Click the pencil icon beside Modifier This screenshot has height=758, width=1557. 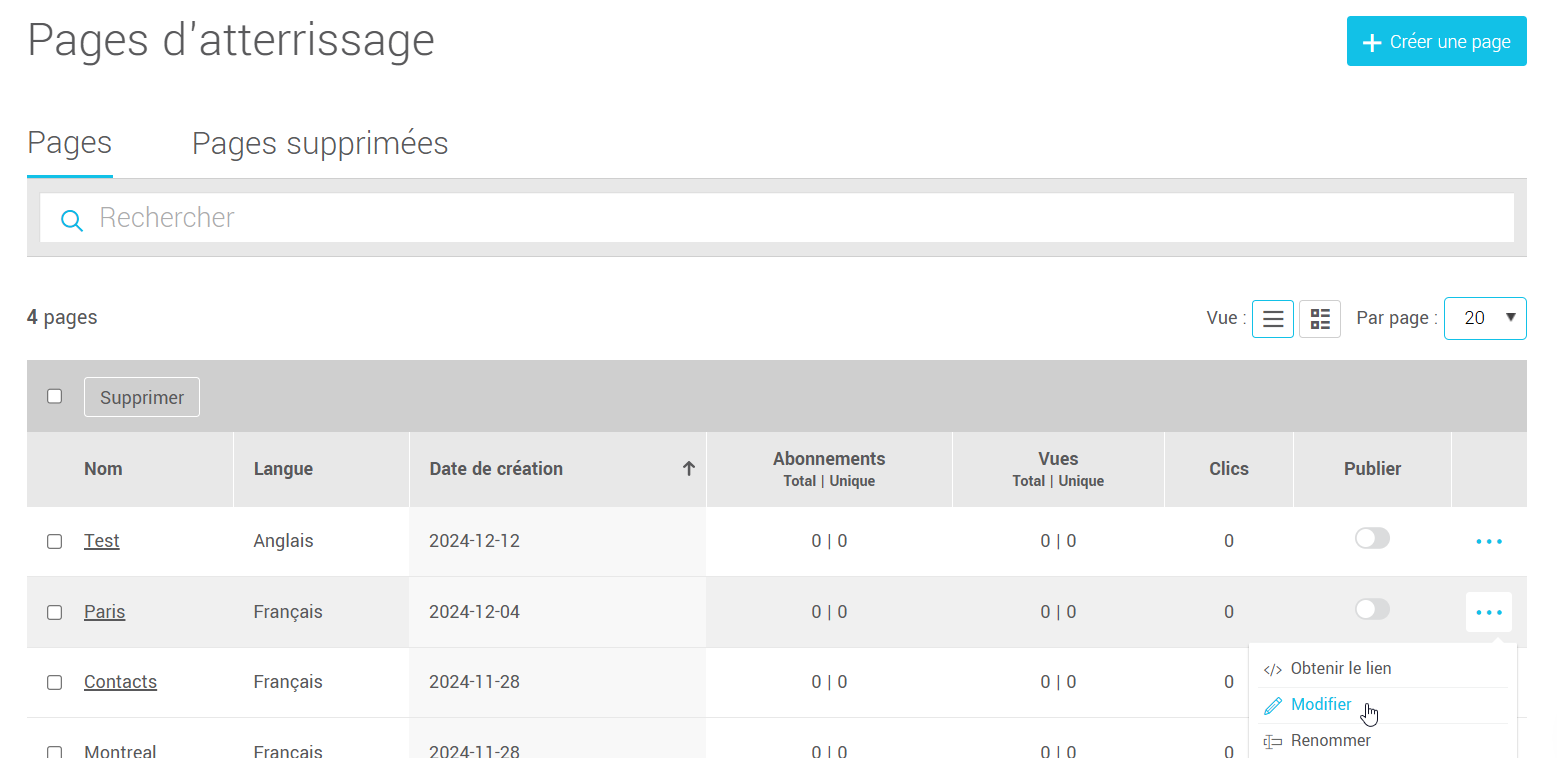pos(1272,706)
